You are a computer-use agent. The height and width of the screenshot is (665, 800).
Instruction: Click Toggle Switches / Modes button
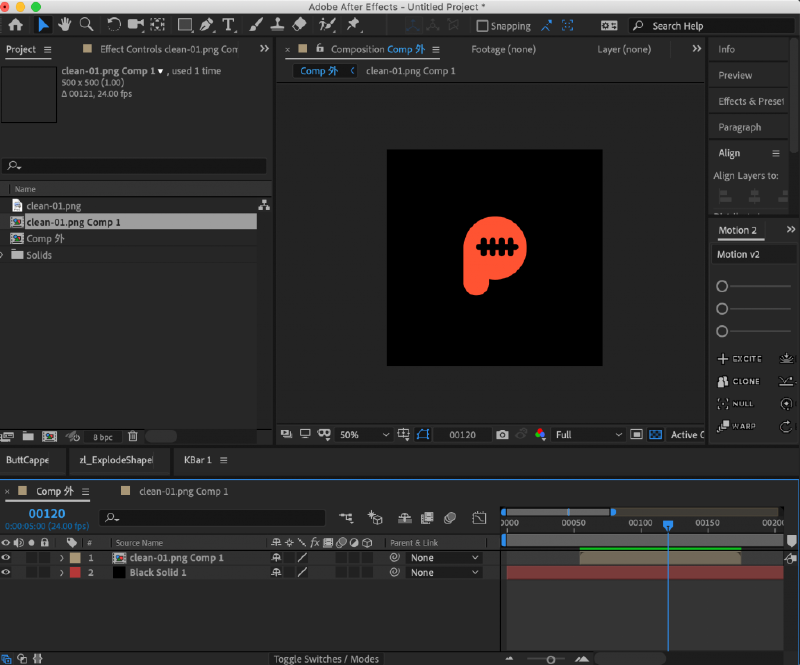coord(327,659)
